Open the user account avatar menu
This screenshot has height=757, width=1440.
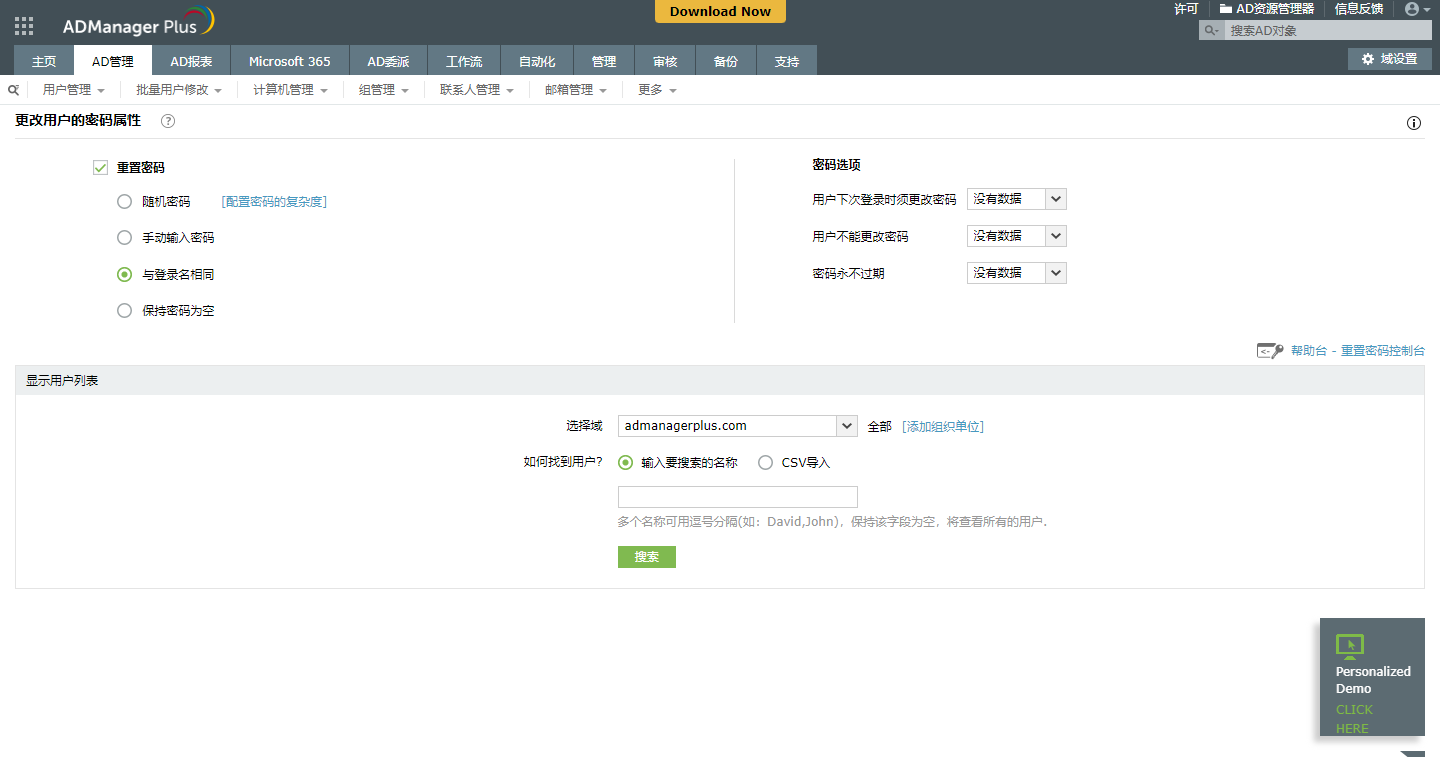(1416, 9)
